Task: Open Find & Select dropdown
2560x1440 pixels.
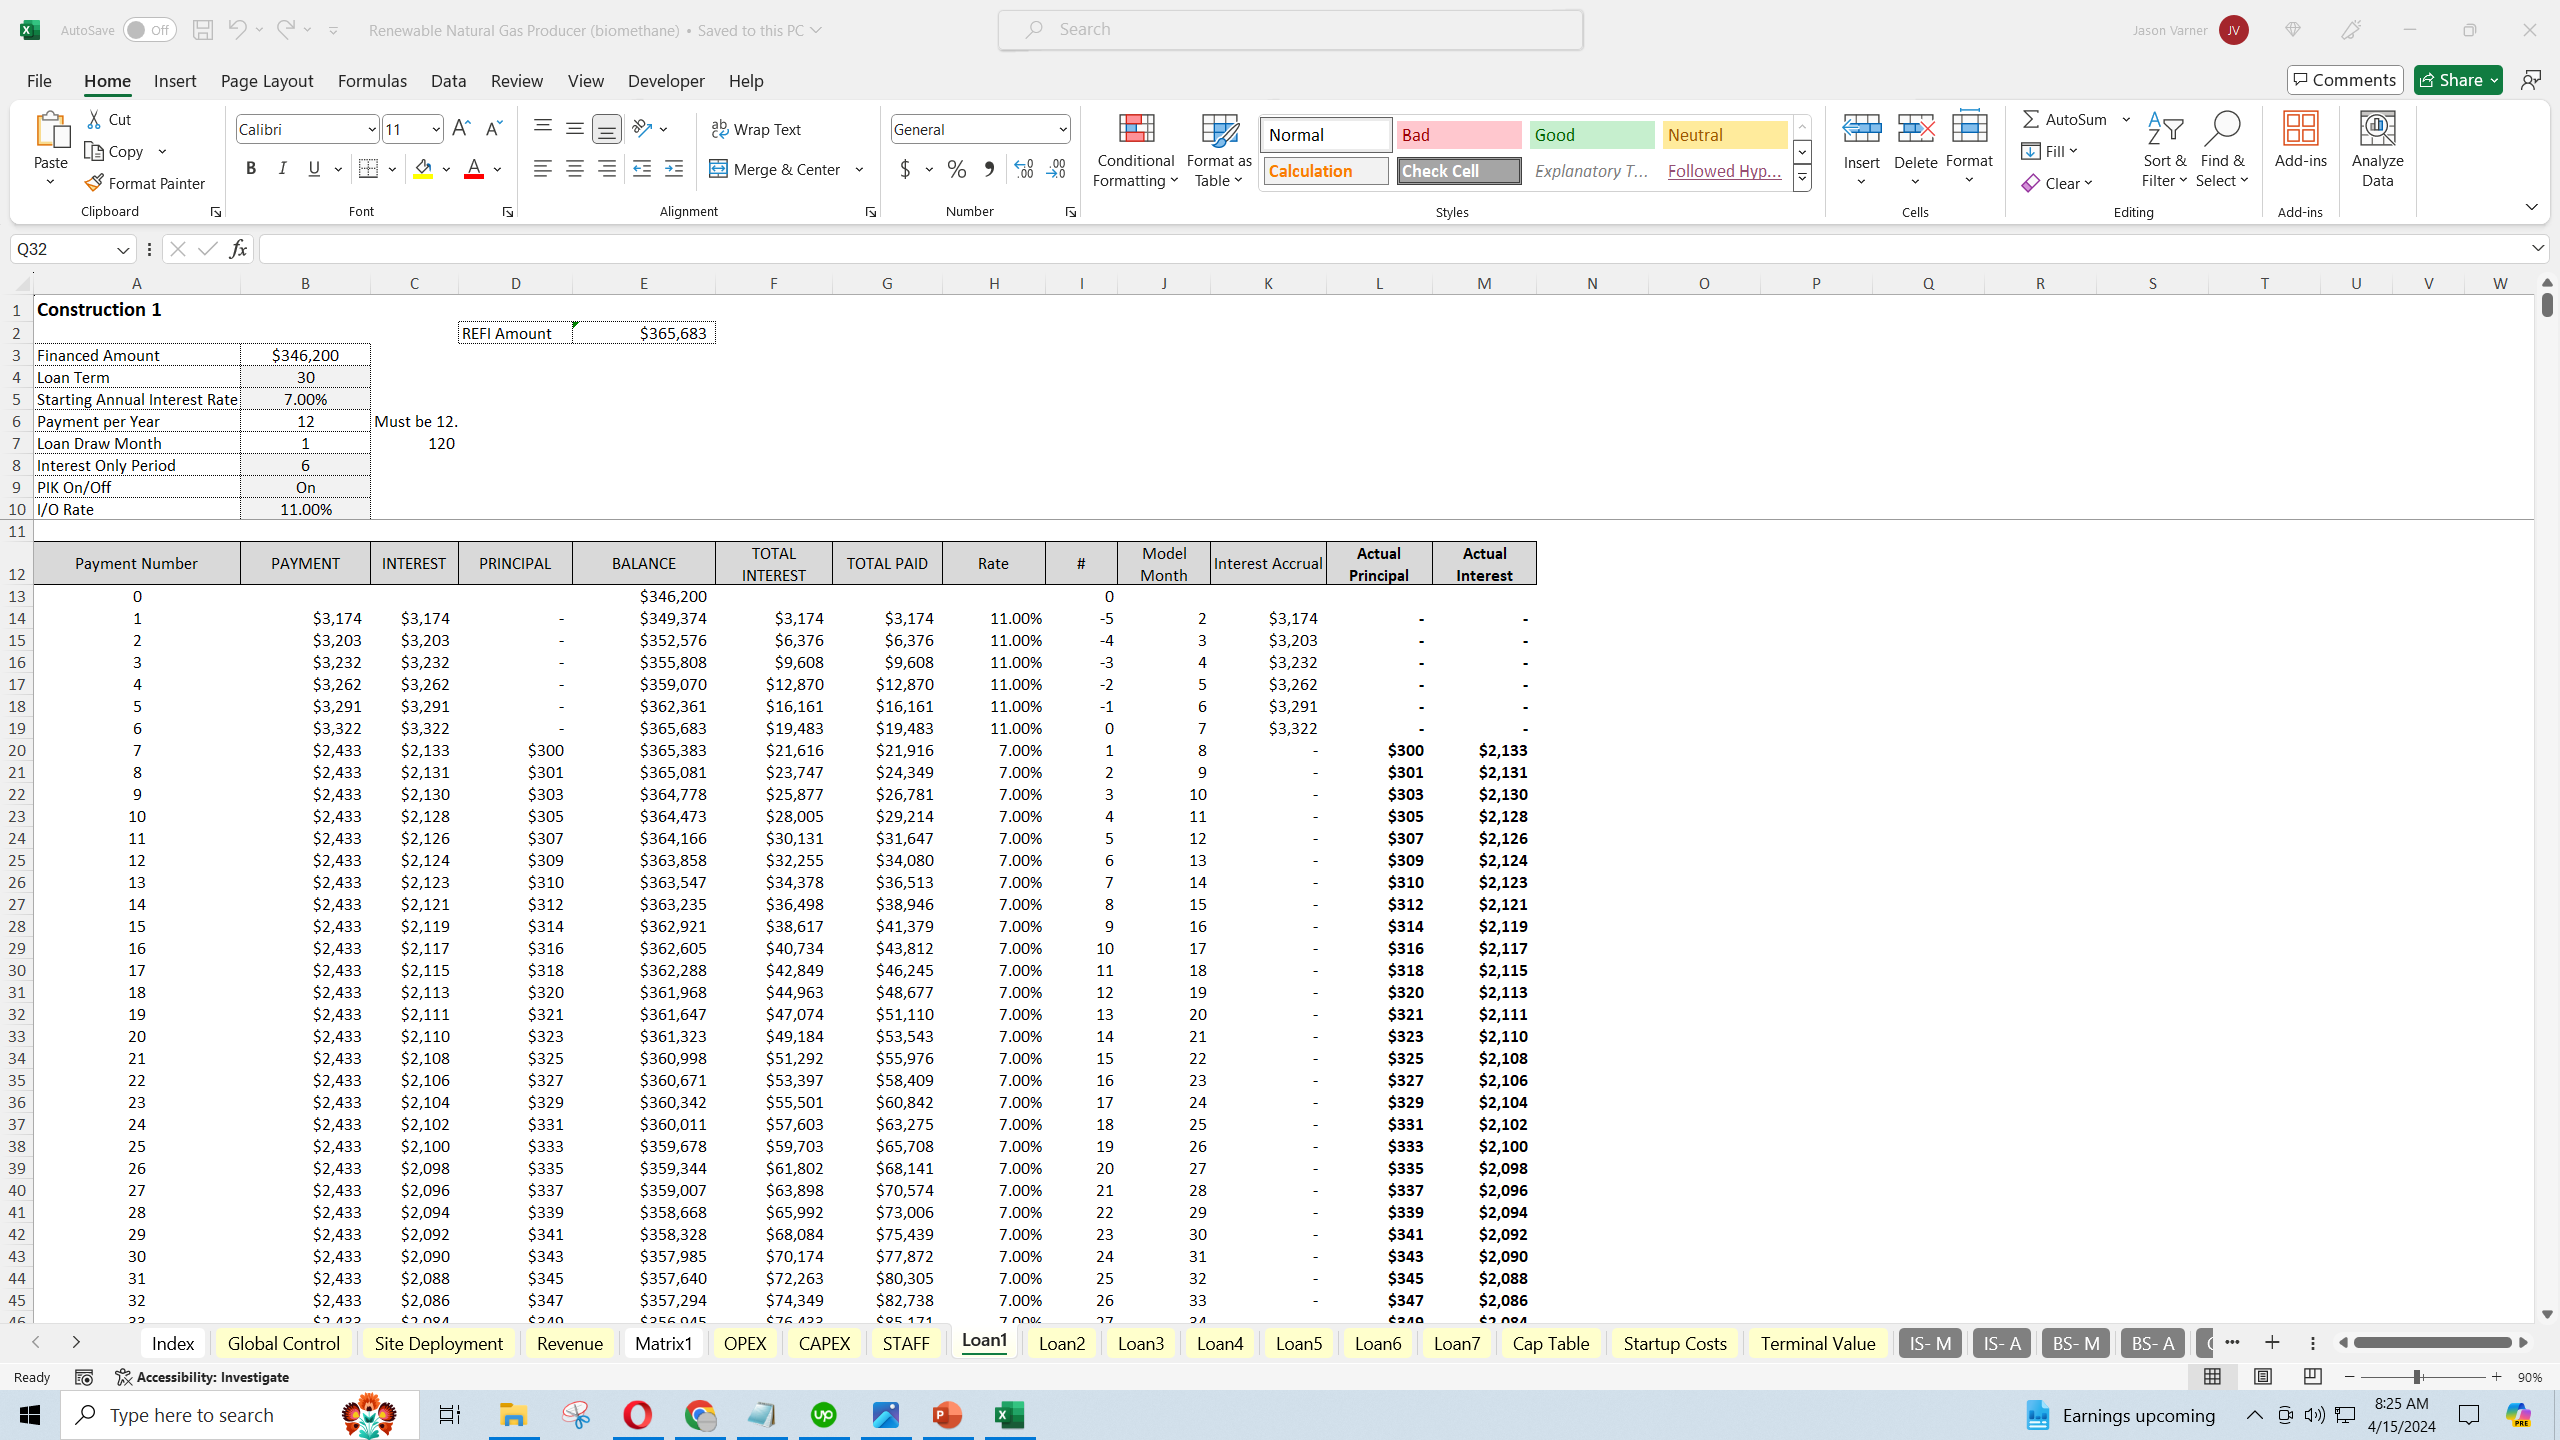Action: tap(2222, 150)
